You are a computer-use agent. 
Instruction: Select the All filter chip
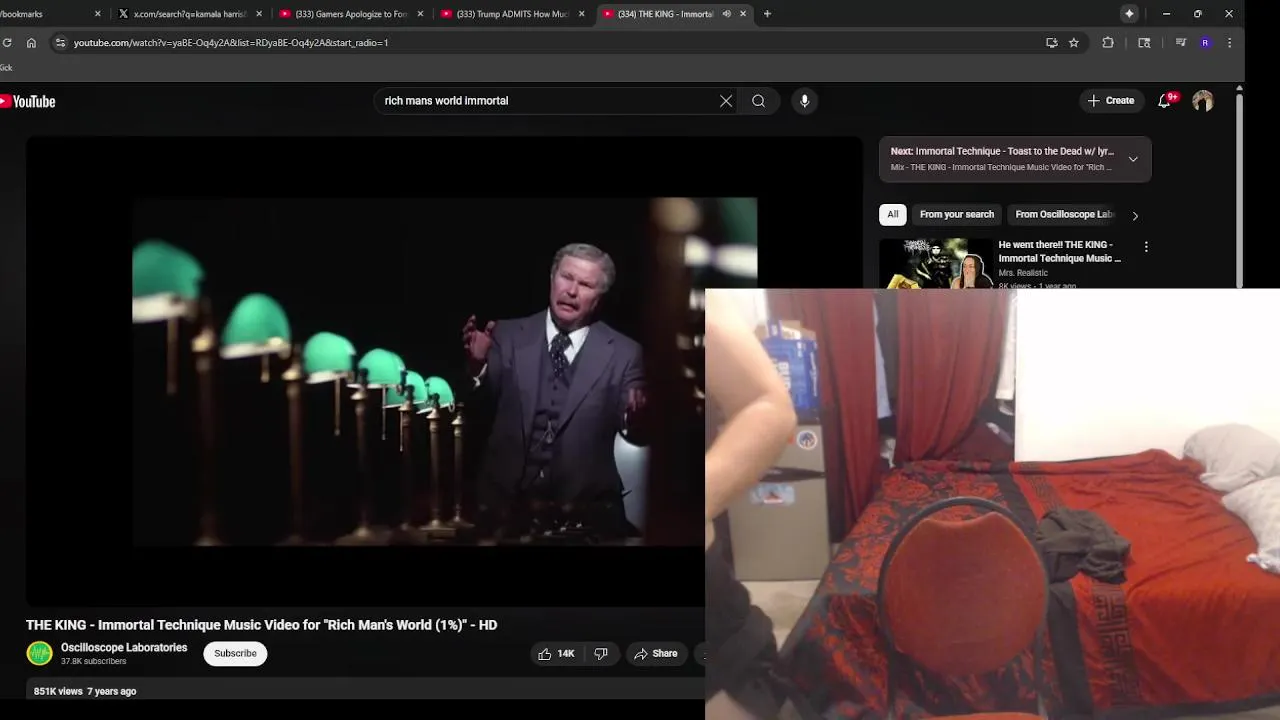892,215
